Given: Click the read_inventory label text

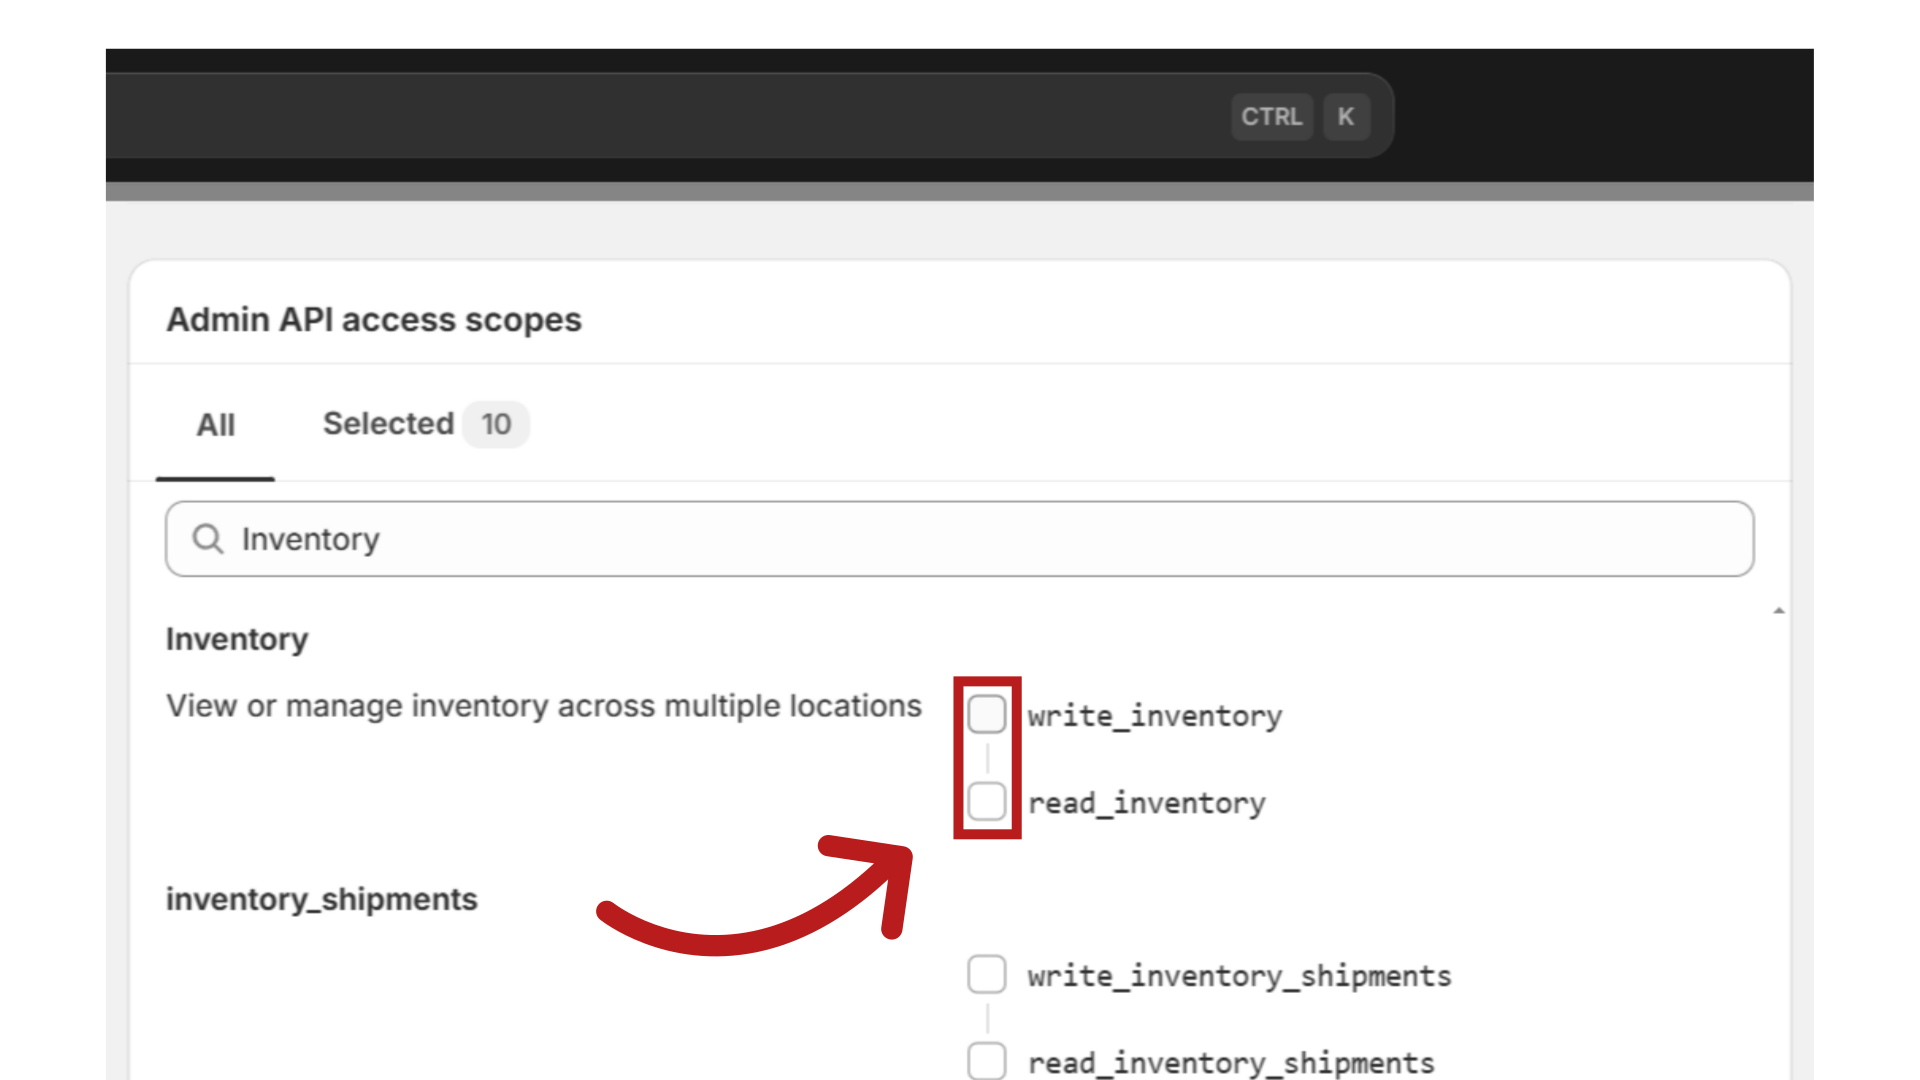Looking at the screenshot, I should pyautogui.click(x=1147, y=803).
